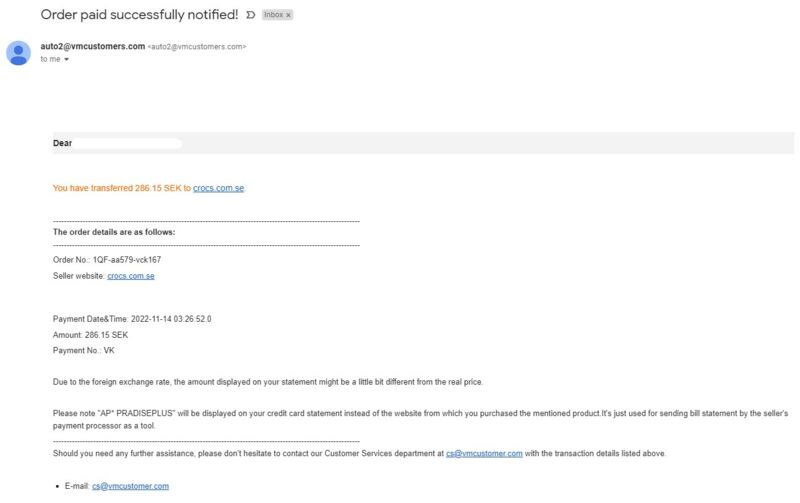
Task: Click the subject "Order paid successfully notified!"
Action: (139, 15)
